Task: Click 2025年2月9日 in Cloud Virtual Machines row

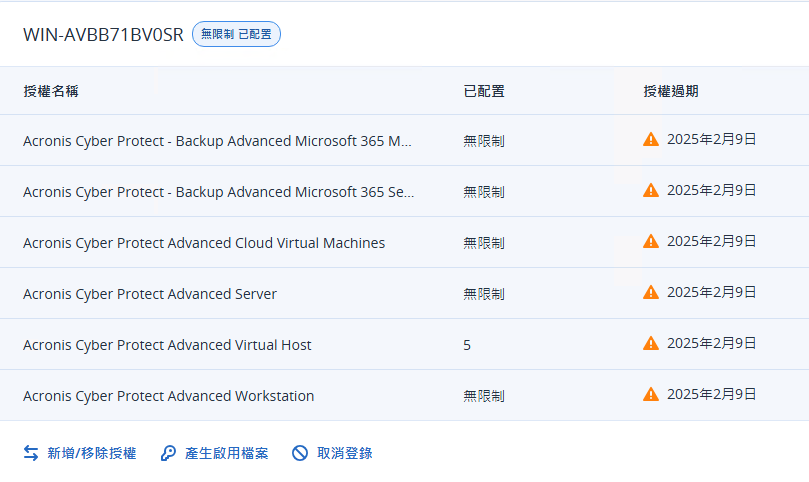Action: coord(711,242)
